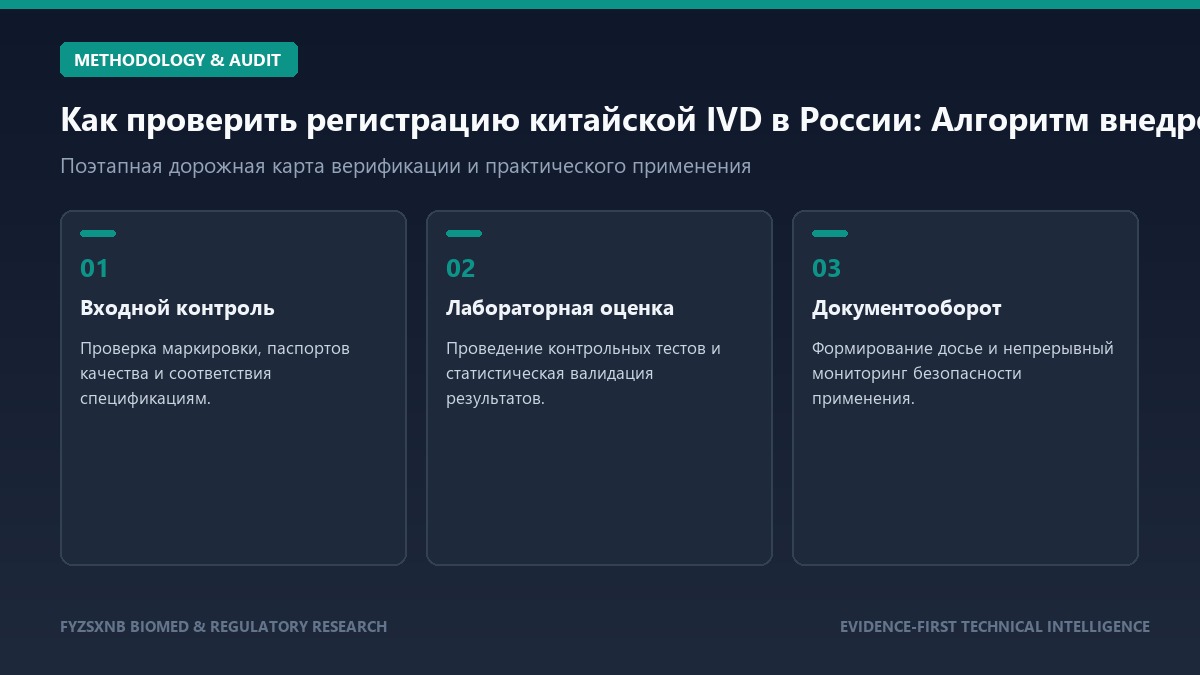
Task: Click subtitle 'Поэтапная дорожная карта верификации'
Action: point(405,166)
